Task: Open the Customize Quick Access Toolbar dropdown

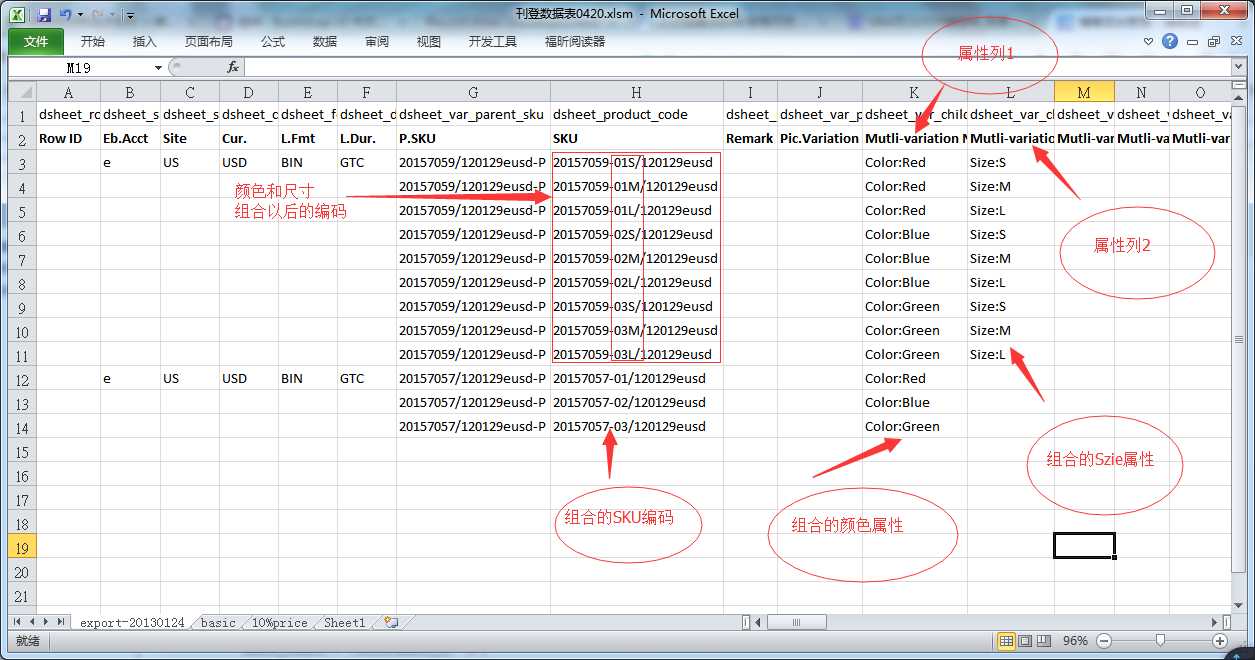Action: pos(130,16)
